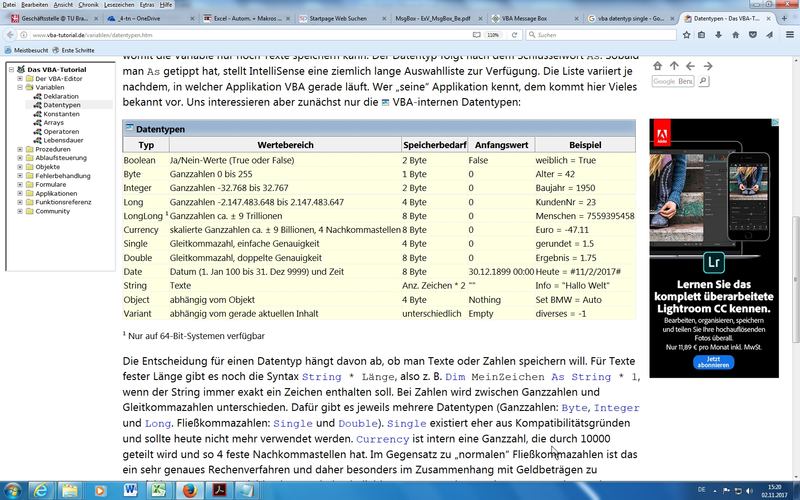
Task: Click the Das VBA-Tutorial root icon
Action: pyautogui.click(x=20, y=68)
